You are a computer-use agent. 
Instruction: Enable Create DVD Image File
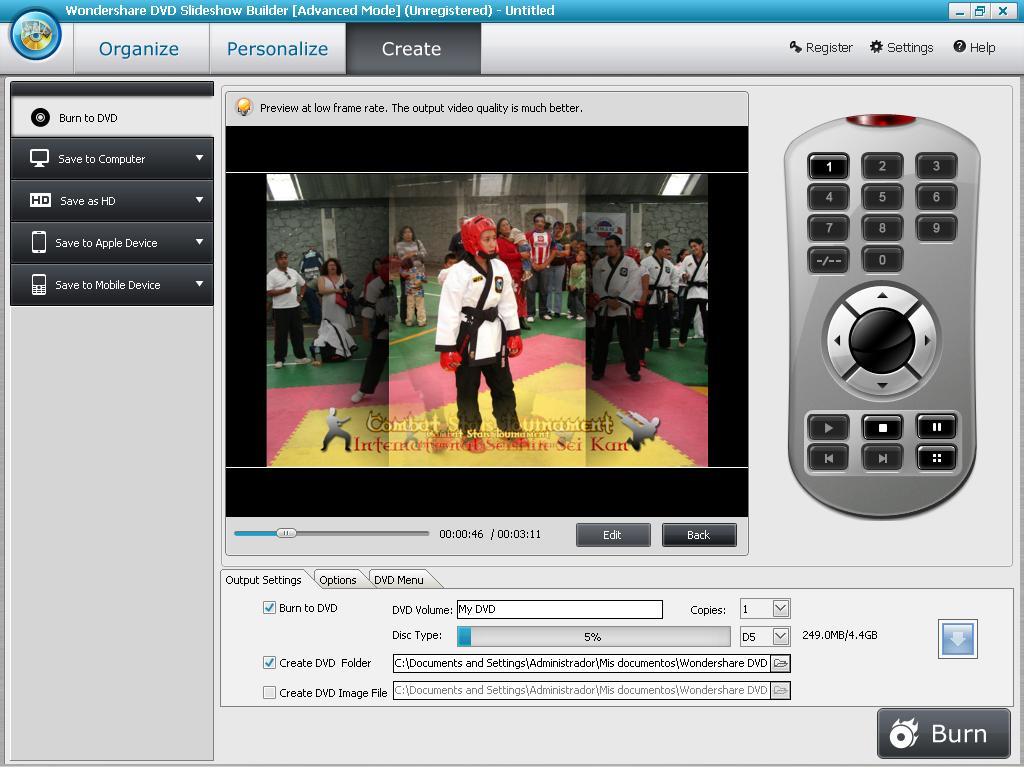click(x=268, y=690)
